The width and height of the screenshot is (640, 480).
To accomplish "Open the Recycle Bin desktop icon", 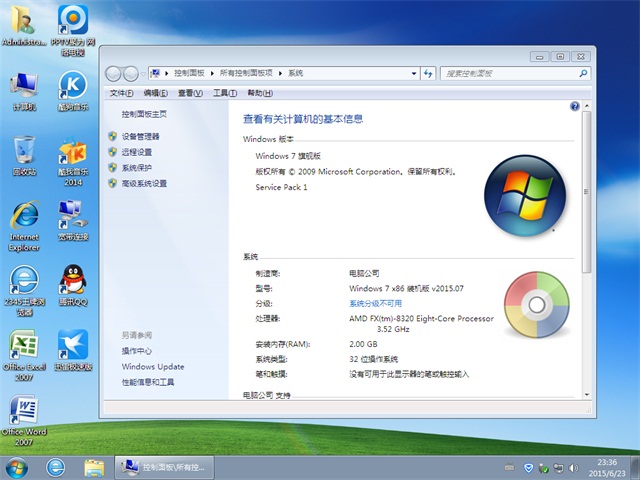I will point(24,152).
